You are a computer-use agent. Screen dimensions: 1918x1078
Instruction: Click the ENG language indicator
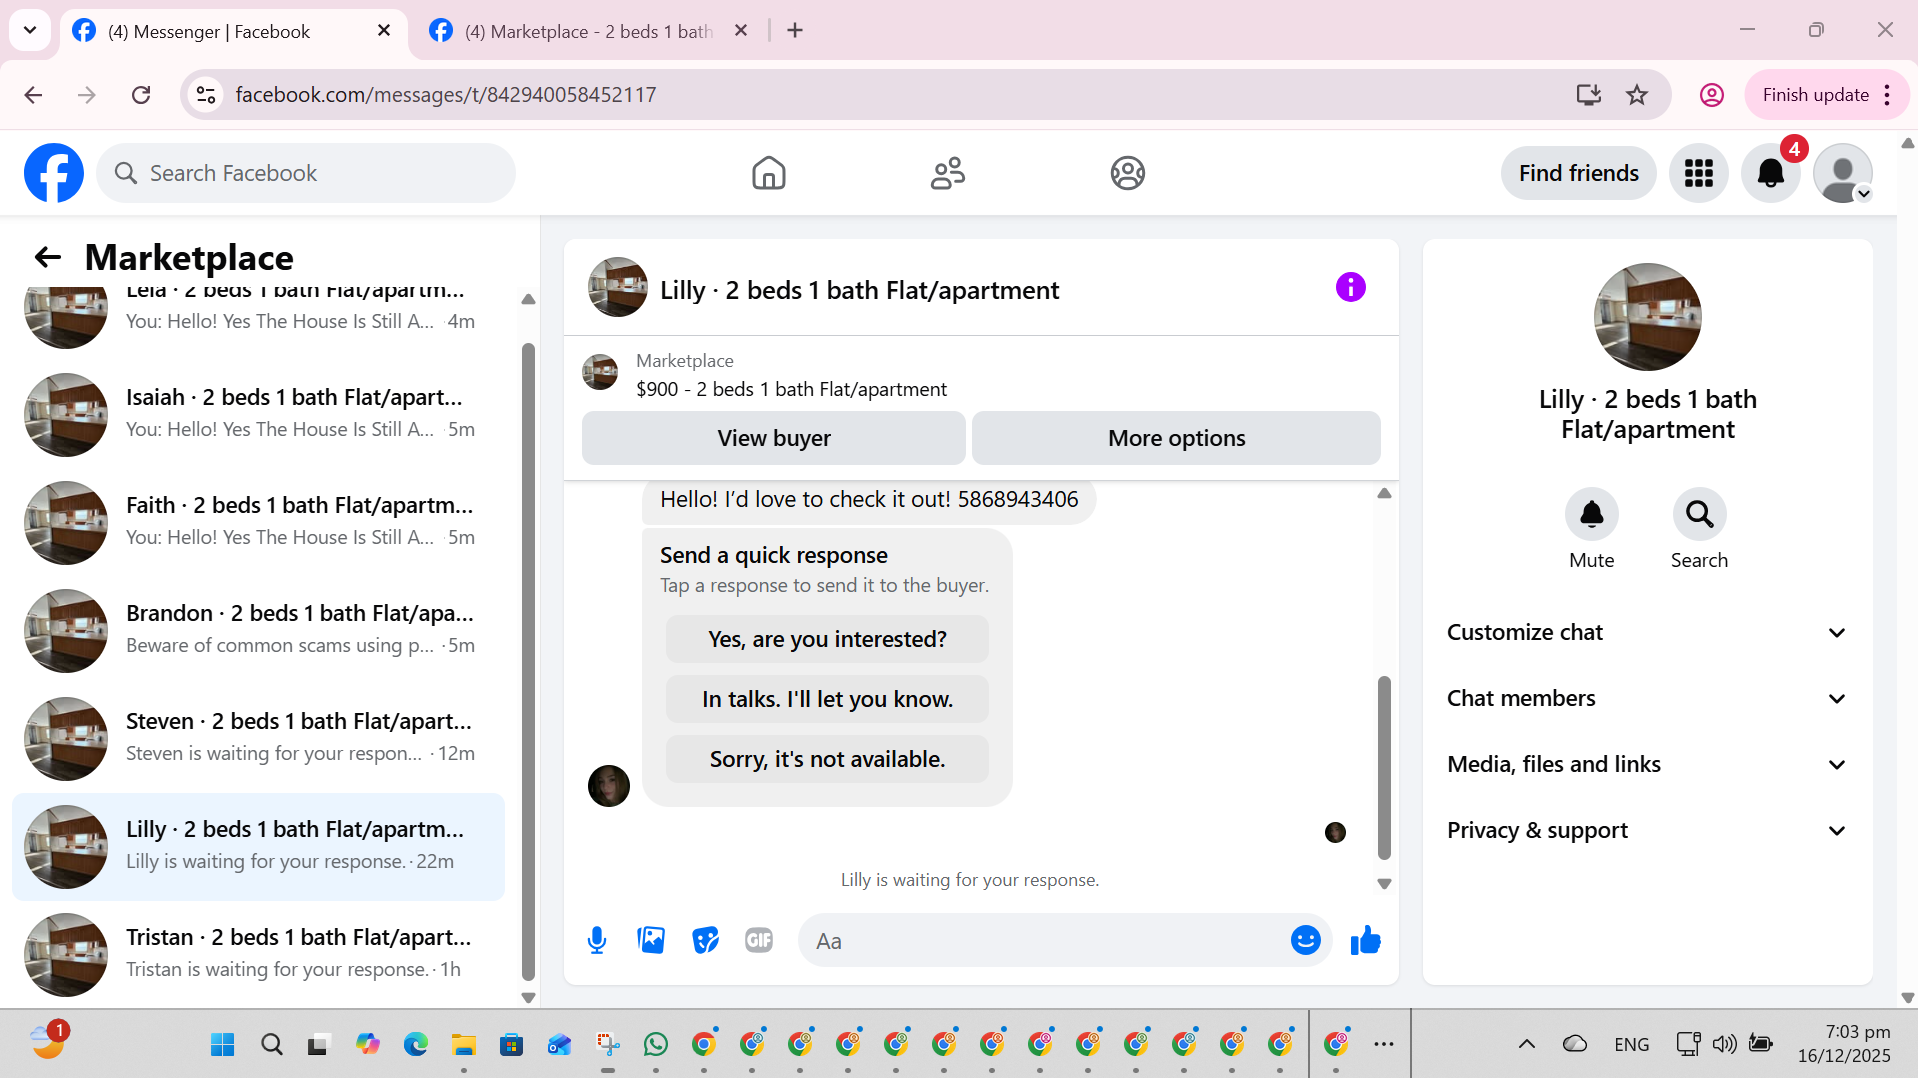[1631, 1044]
